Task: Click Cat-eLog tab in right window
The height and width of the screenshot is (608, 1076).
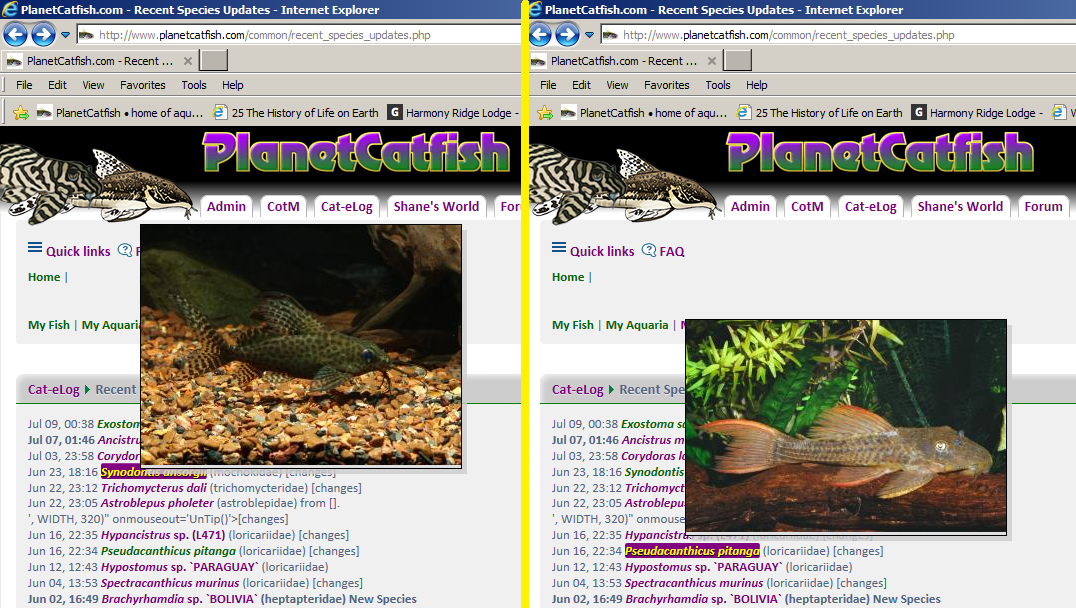Action: pos(871,207)
